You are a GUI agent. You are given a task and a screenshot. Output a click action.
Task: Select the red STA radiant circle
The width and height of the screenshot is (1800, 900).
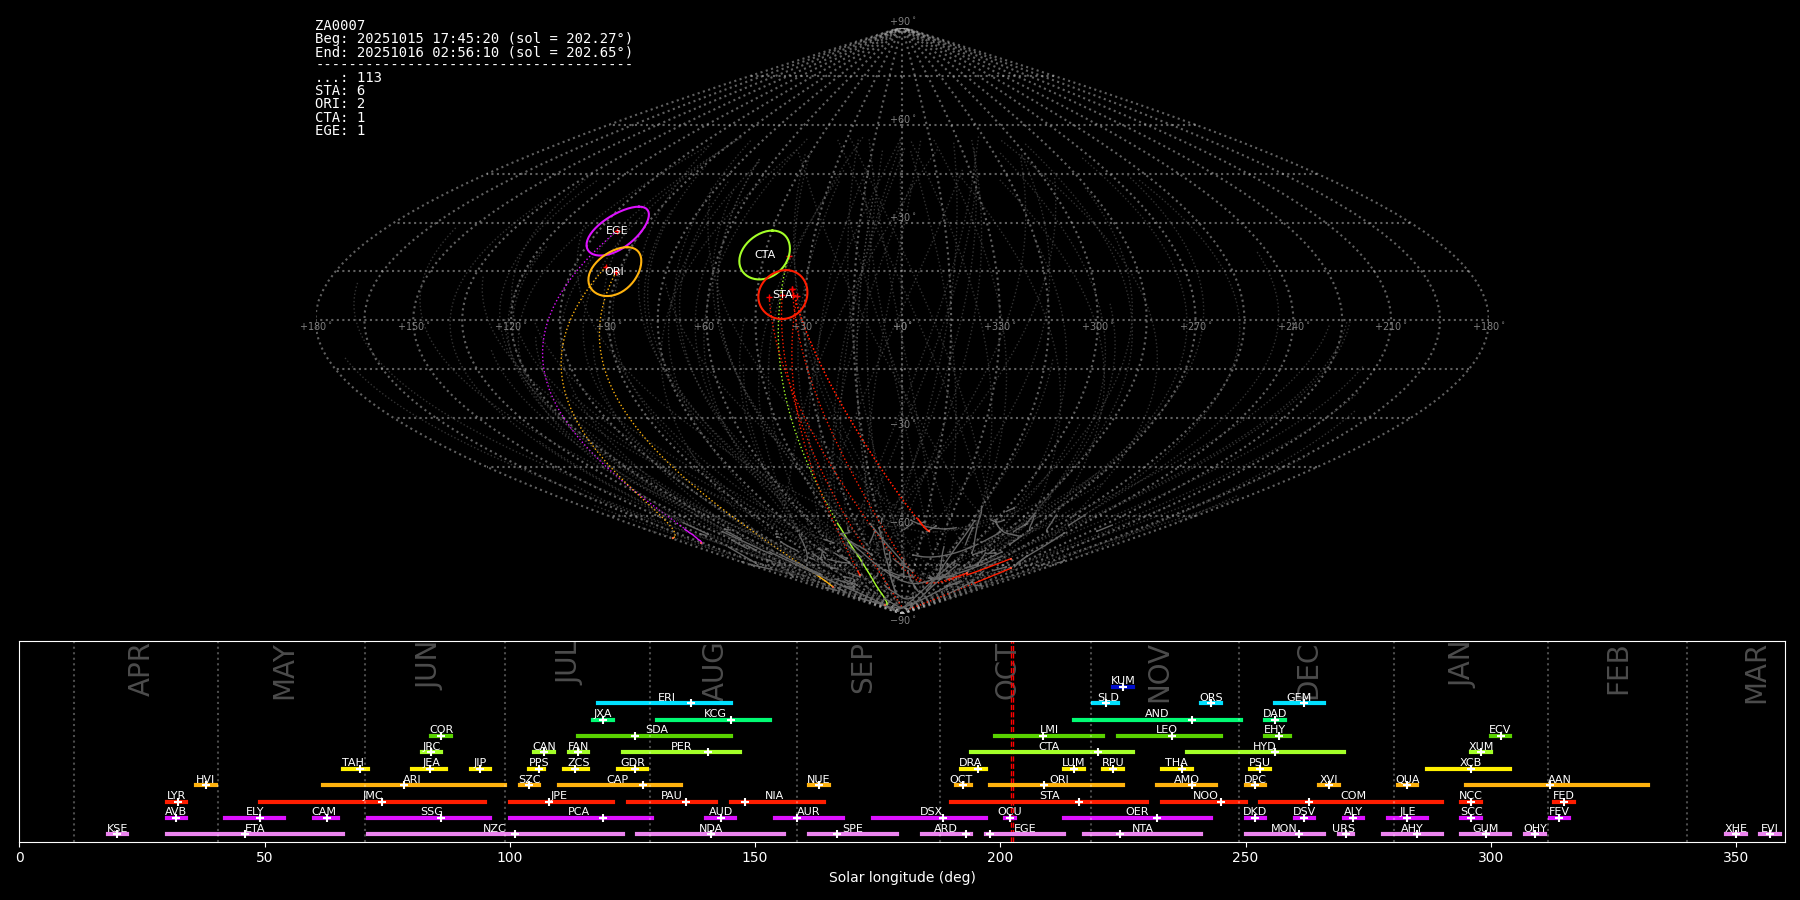pos(782,294)
